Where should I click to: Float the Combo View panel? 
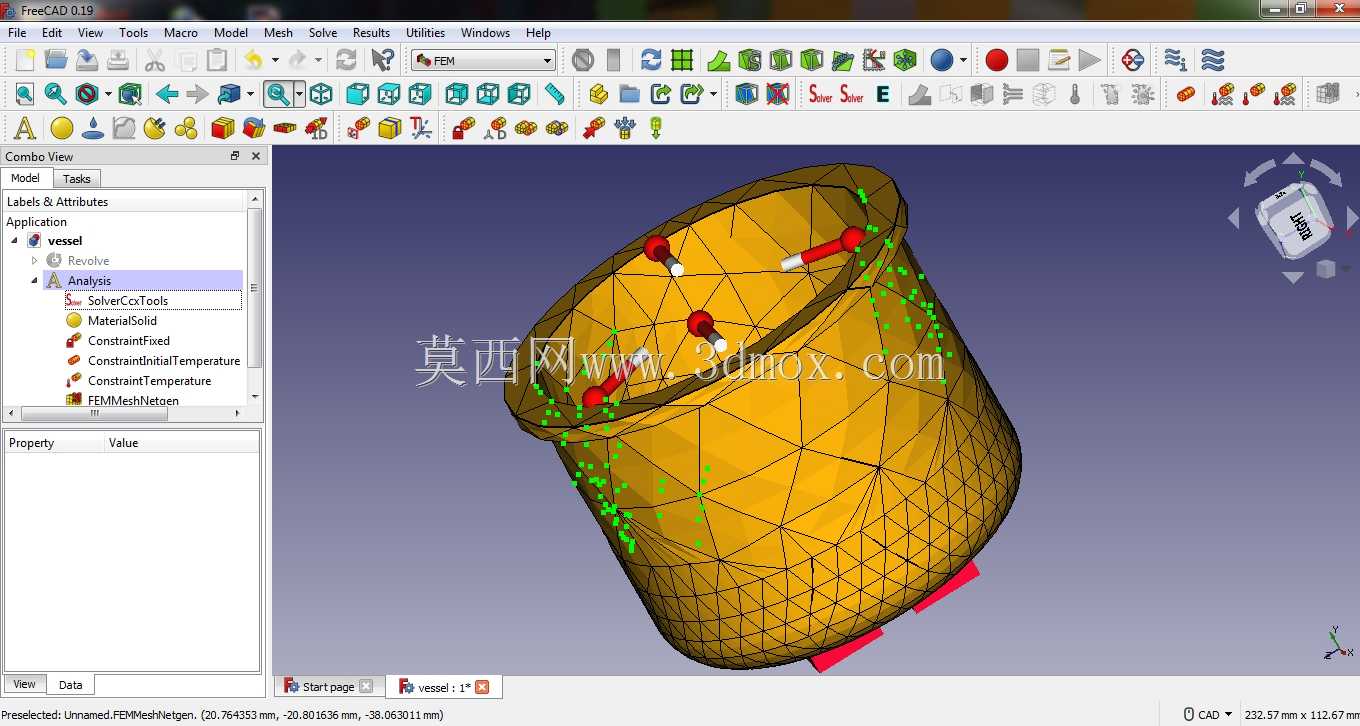[235, 156]
